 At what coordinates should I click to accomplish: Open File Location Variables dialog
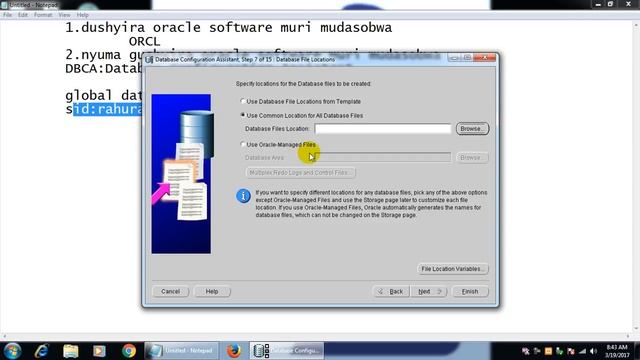click(453, 269)
